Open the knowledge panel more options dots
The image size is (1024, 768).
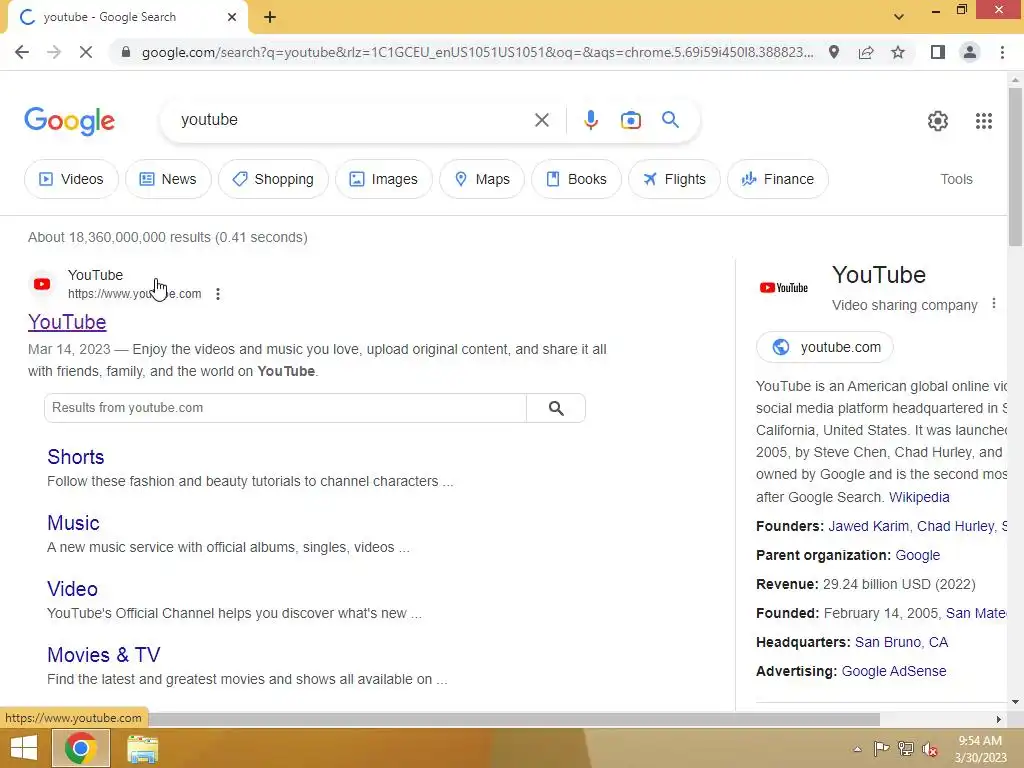coord(993,304)
